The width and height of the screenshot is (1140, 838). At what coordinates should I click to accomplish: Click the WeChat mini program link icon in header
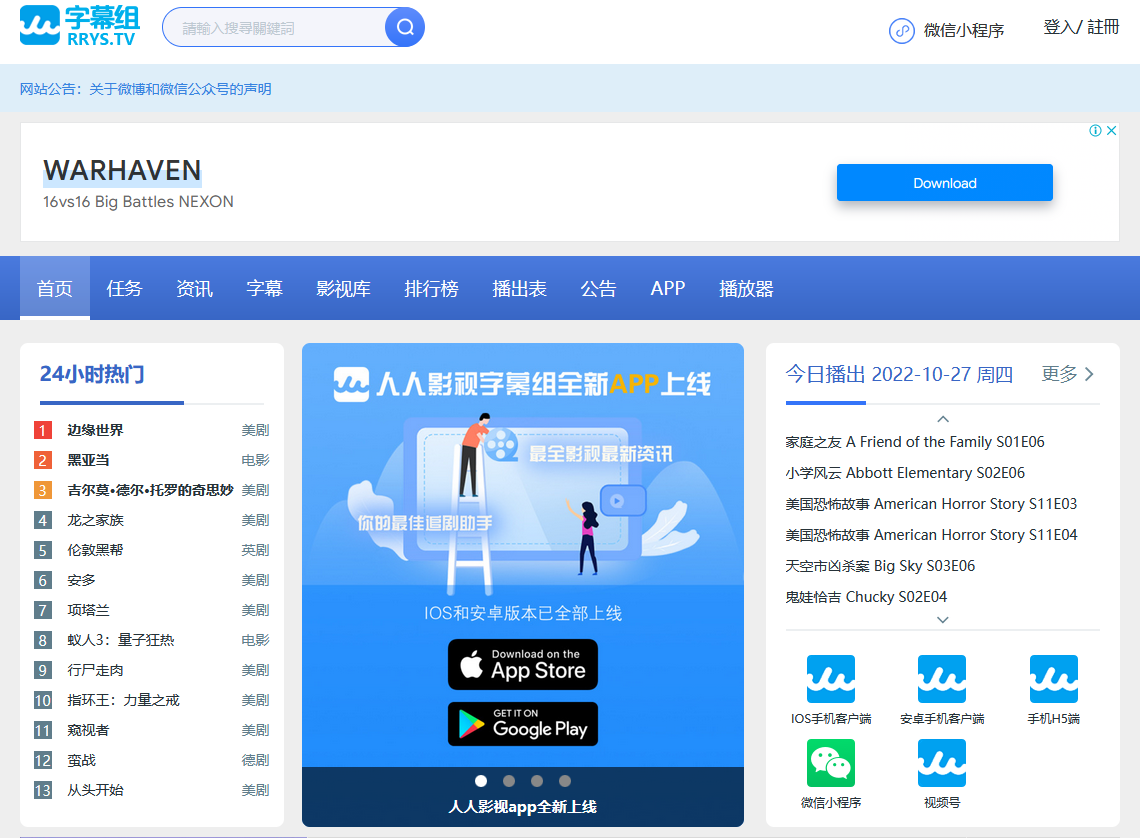point(902,31)
